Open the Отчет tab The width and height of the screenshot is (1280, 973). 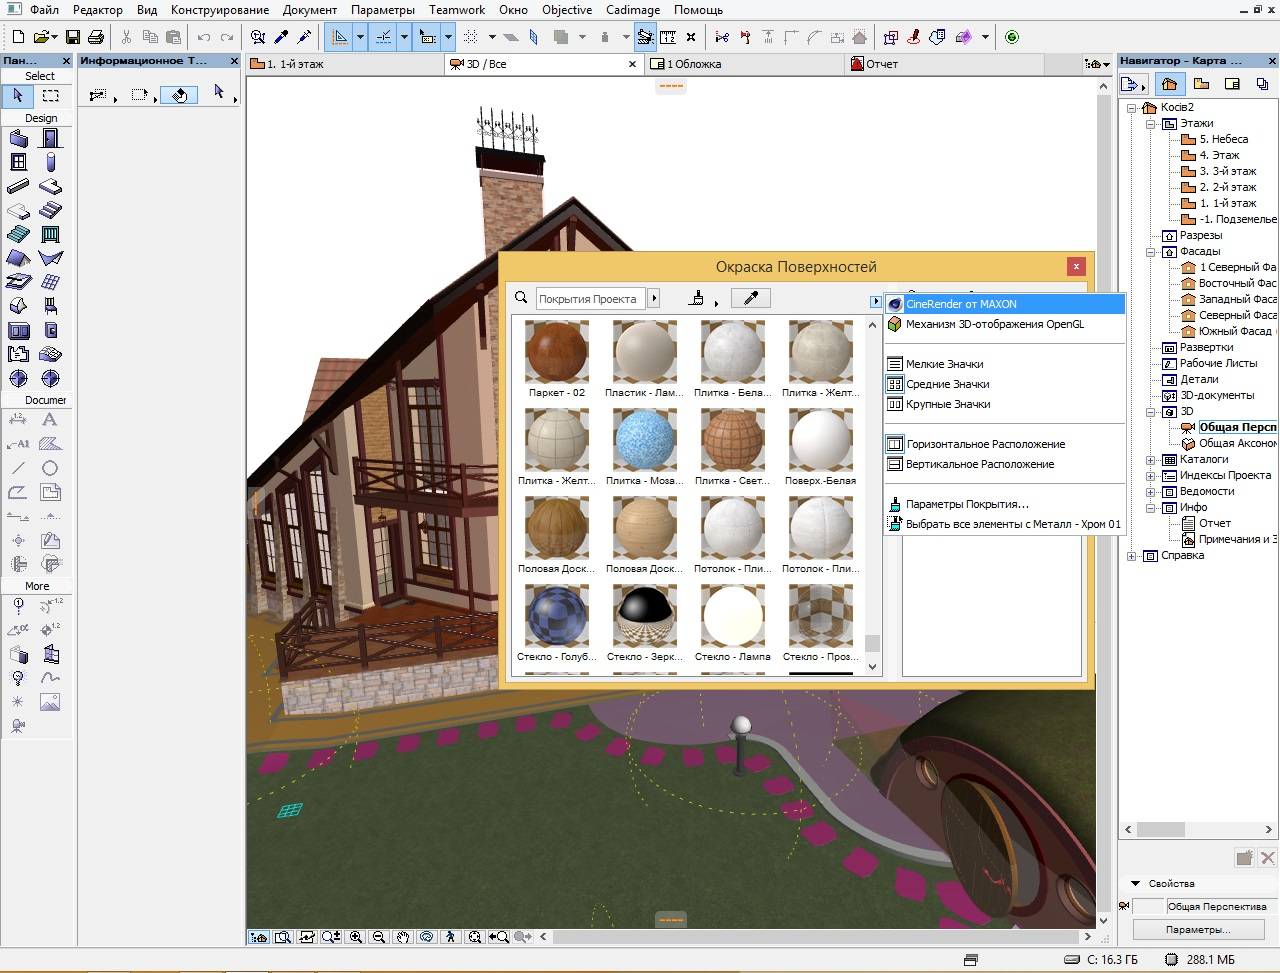click(945, 64)
